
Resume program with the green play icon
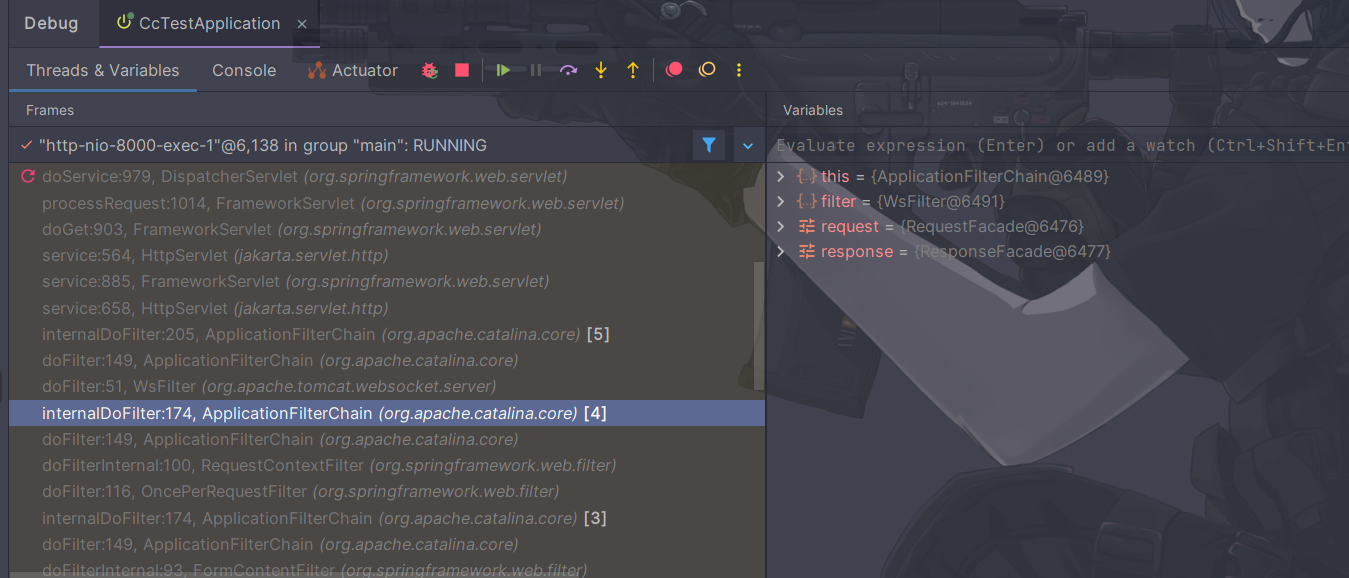[x=504, y=70]
